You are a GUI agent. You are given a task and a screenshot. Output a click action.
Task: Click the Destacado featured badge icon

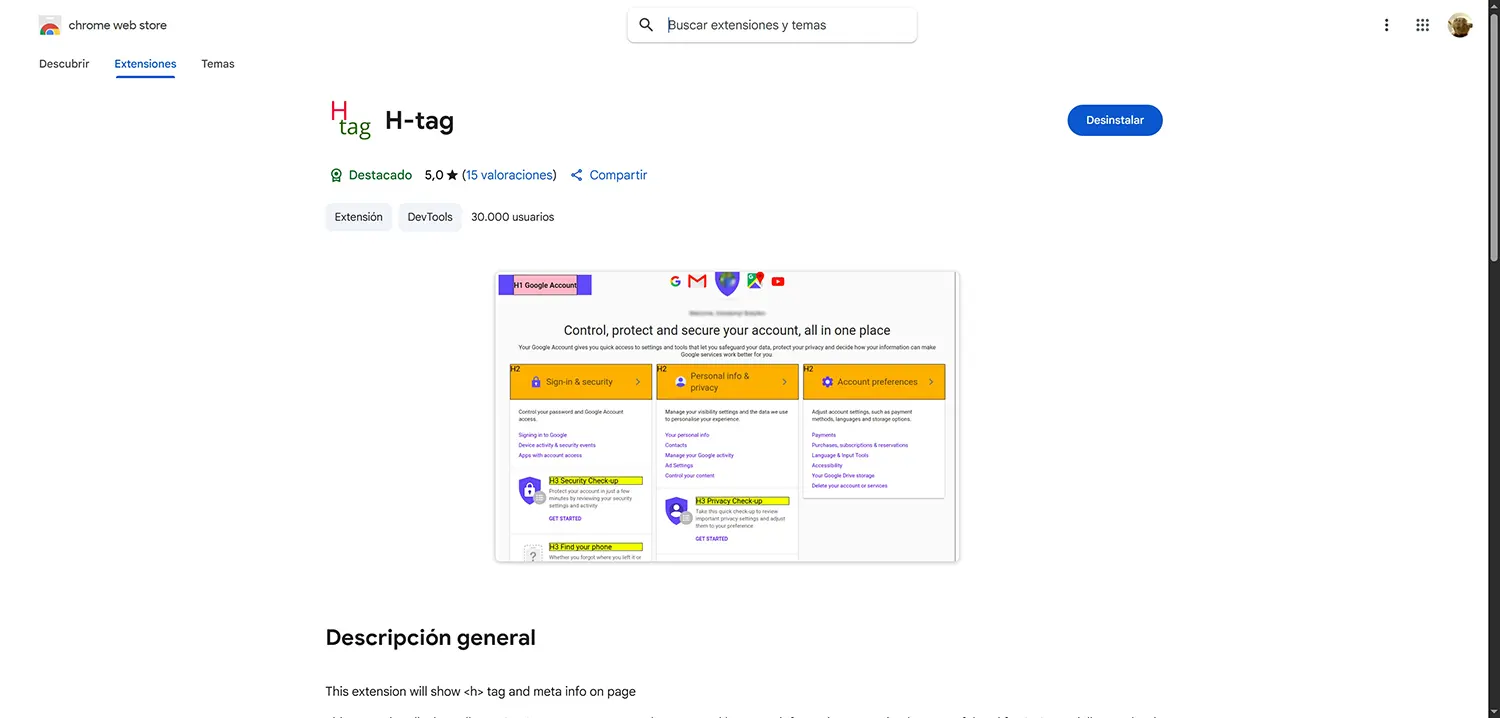(336, 174)
